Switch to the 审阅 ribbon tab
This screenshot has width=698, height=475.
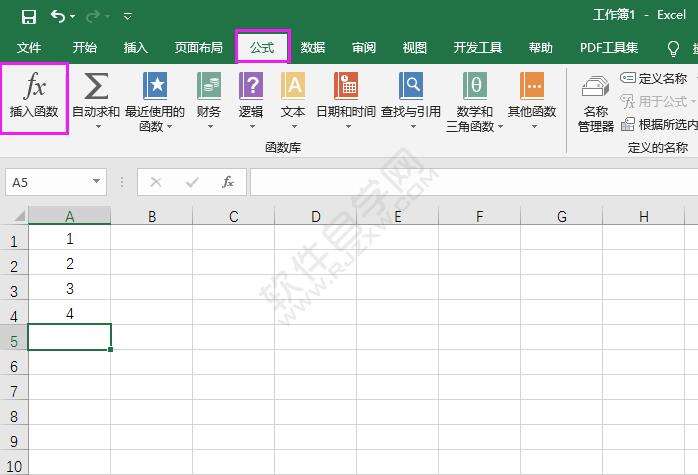(364, 47)
